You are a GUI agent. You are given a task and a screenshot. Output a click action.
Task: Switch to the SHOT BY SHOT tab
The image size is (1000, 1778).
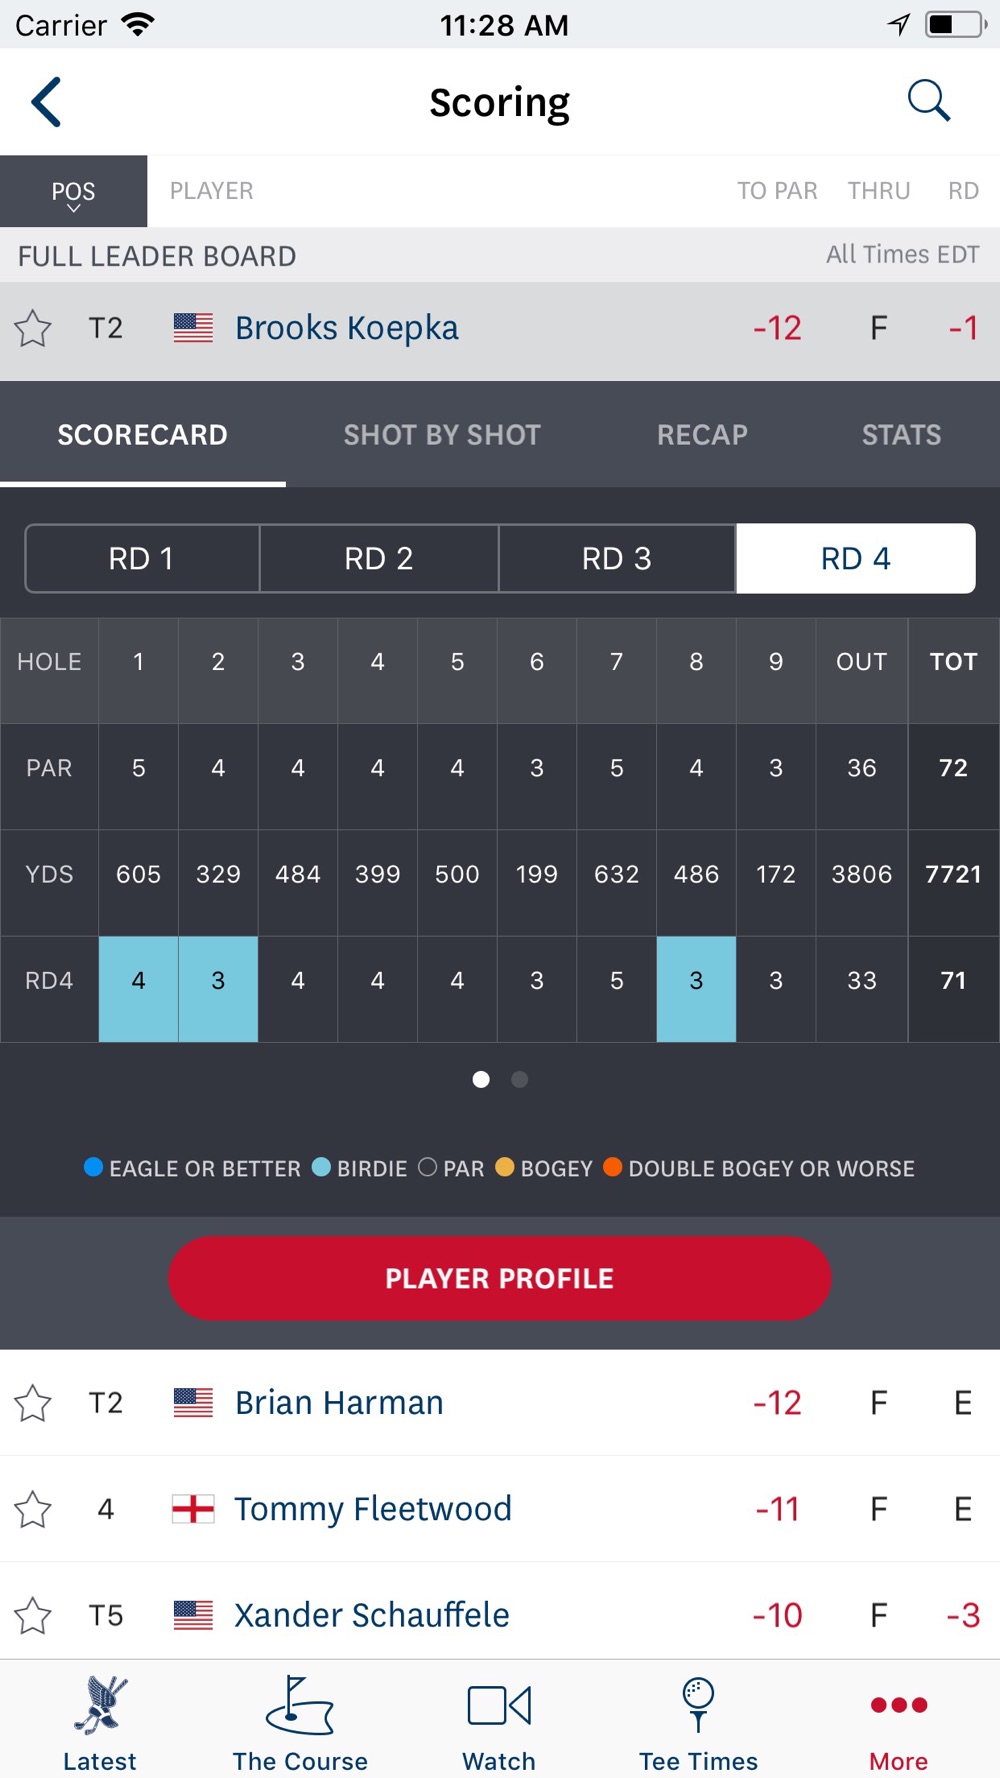pyautogui.click(x=442, y=435)
